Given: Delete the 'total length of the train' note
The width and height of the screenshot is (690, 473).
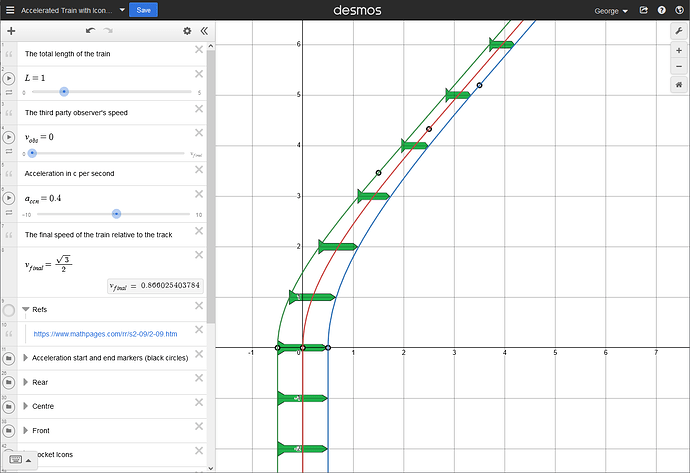Looking at the screenshot, I should coord(199,49).
